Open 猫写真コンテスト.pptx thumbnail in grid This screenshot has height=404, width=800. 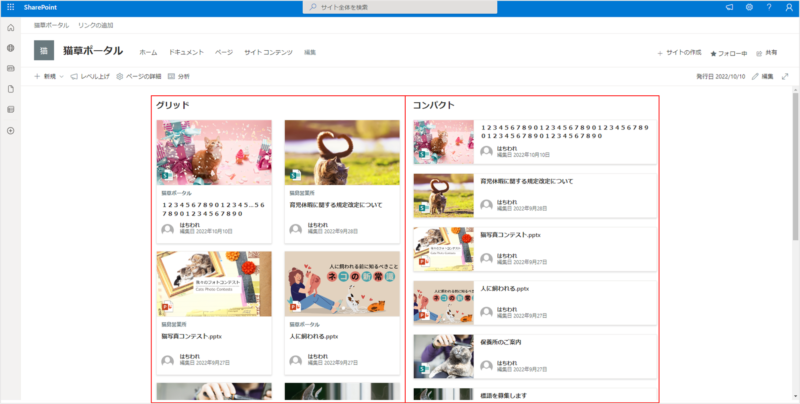pos(214,284)
